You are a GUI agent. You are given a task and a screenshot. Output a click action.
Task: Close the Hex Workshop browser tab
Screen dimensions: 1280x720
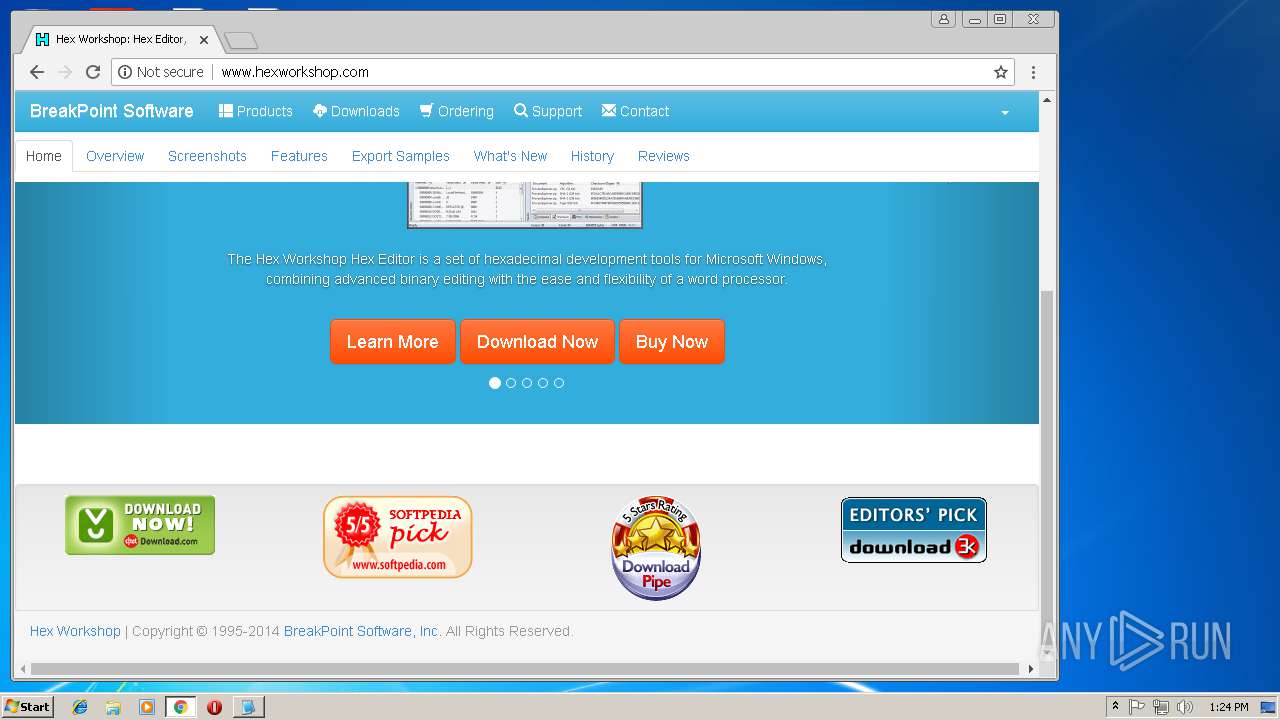coord(204,40)
